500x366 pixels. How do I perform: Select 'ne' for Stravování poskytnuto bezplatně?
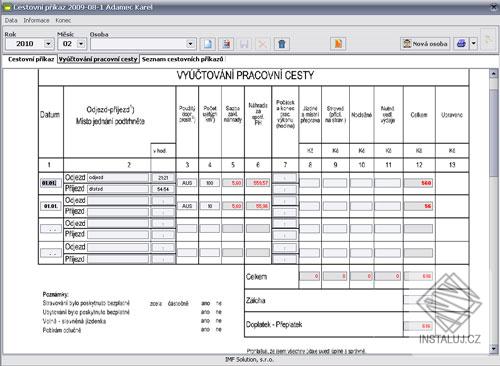(x=218, y=303)
